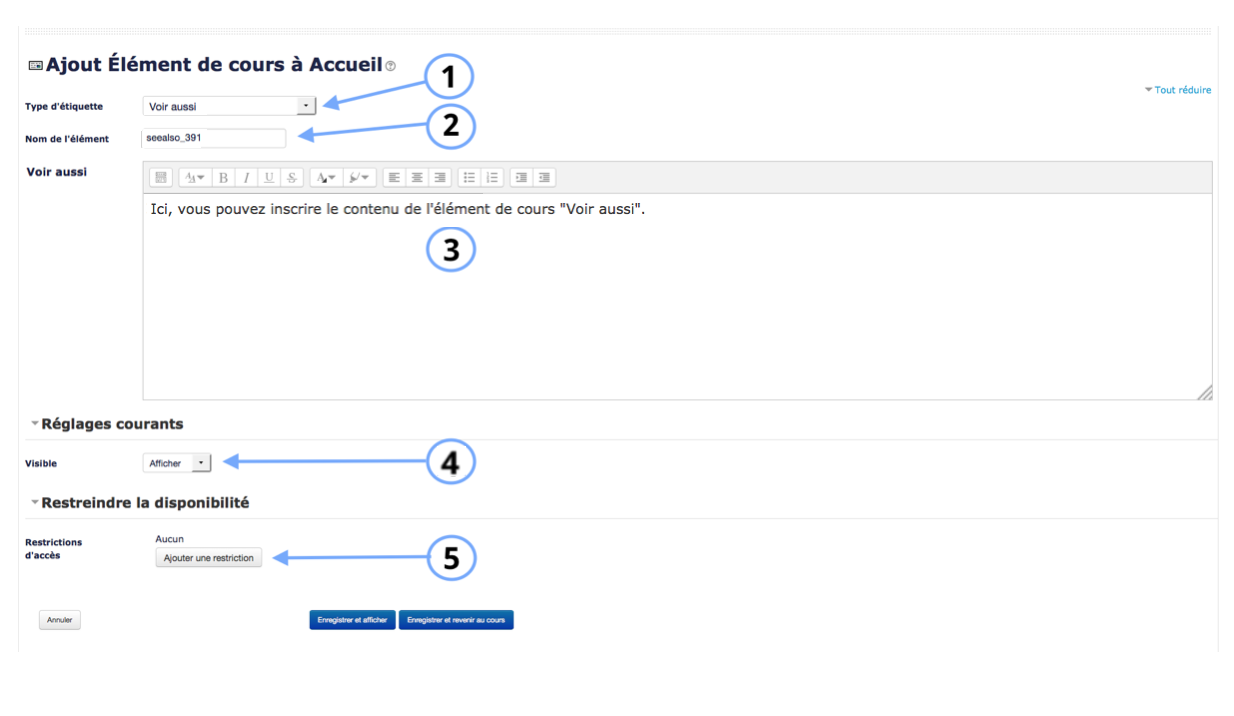Viewport: 1234px width, 716px height.
Task: Center align the text
Action: pyautogui.click(x=417, y=178)
